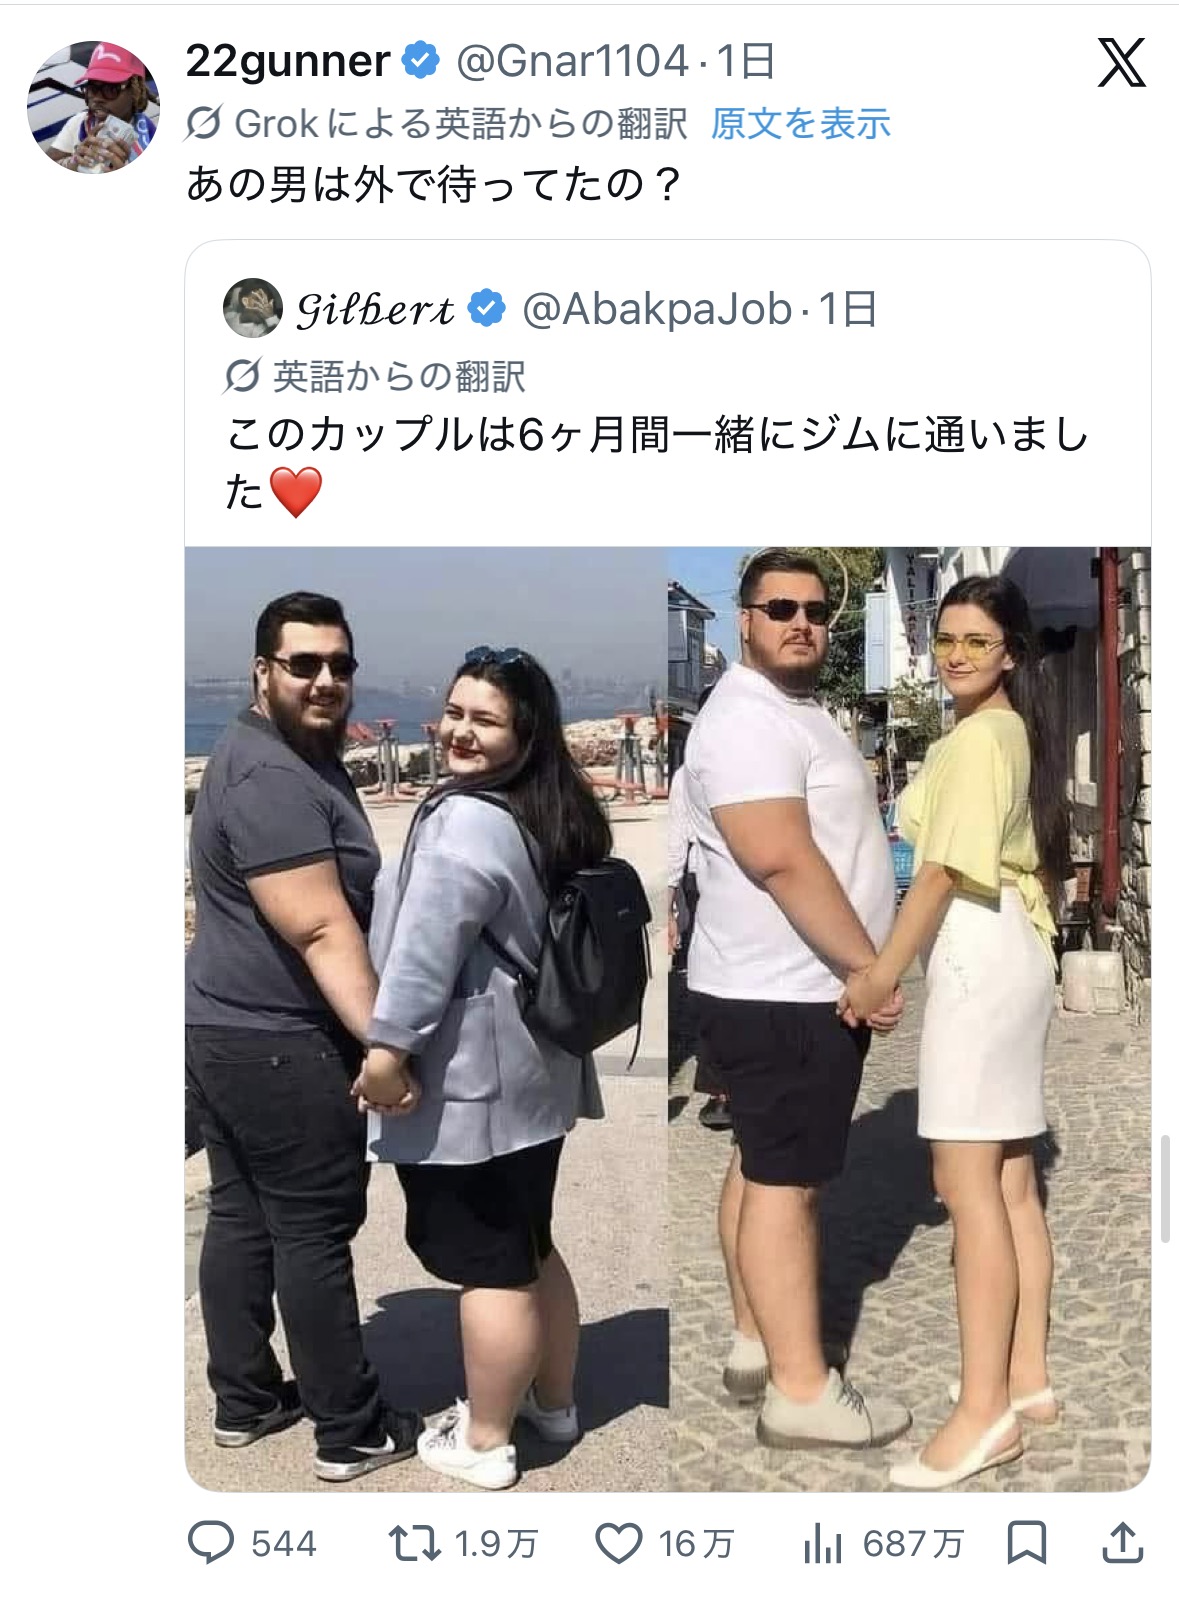Open the view count analytics bars icon
This screenshot has height=1605, width=1179.
click(x=823, y=1544)
